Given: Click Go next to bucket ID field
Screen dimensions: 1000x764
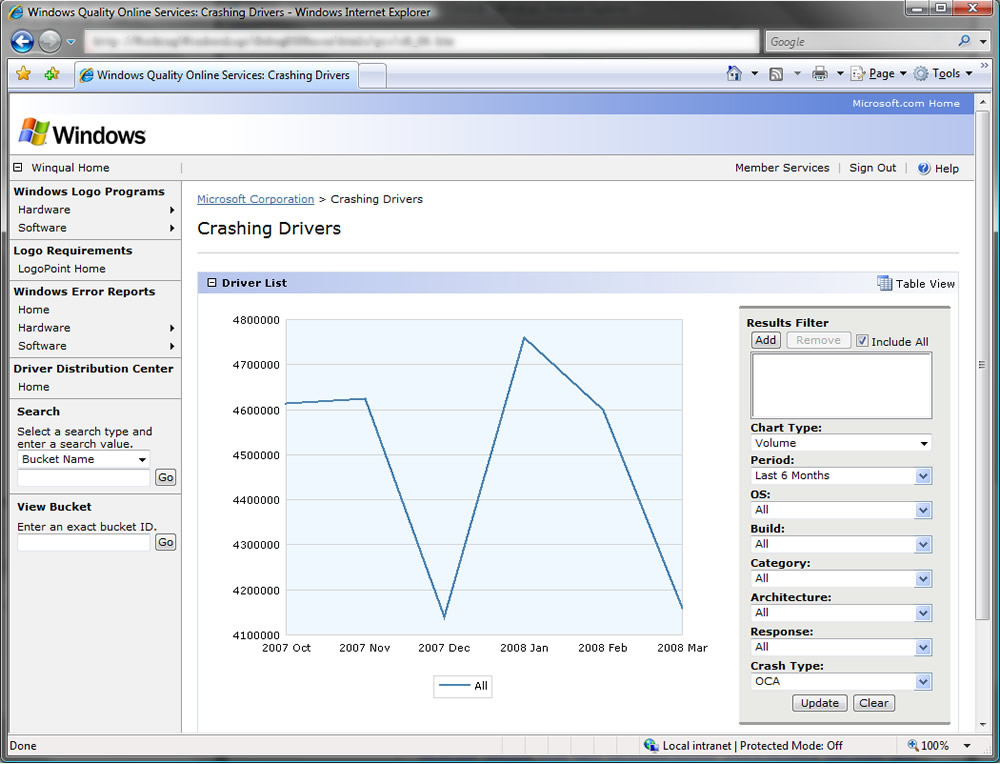Looking at the screenshot, I should tap(166, 542).
